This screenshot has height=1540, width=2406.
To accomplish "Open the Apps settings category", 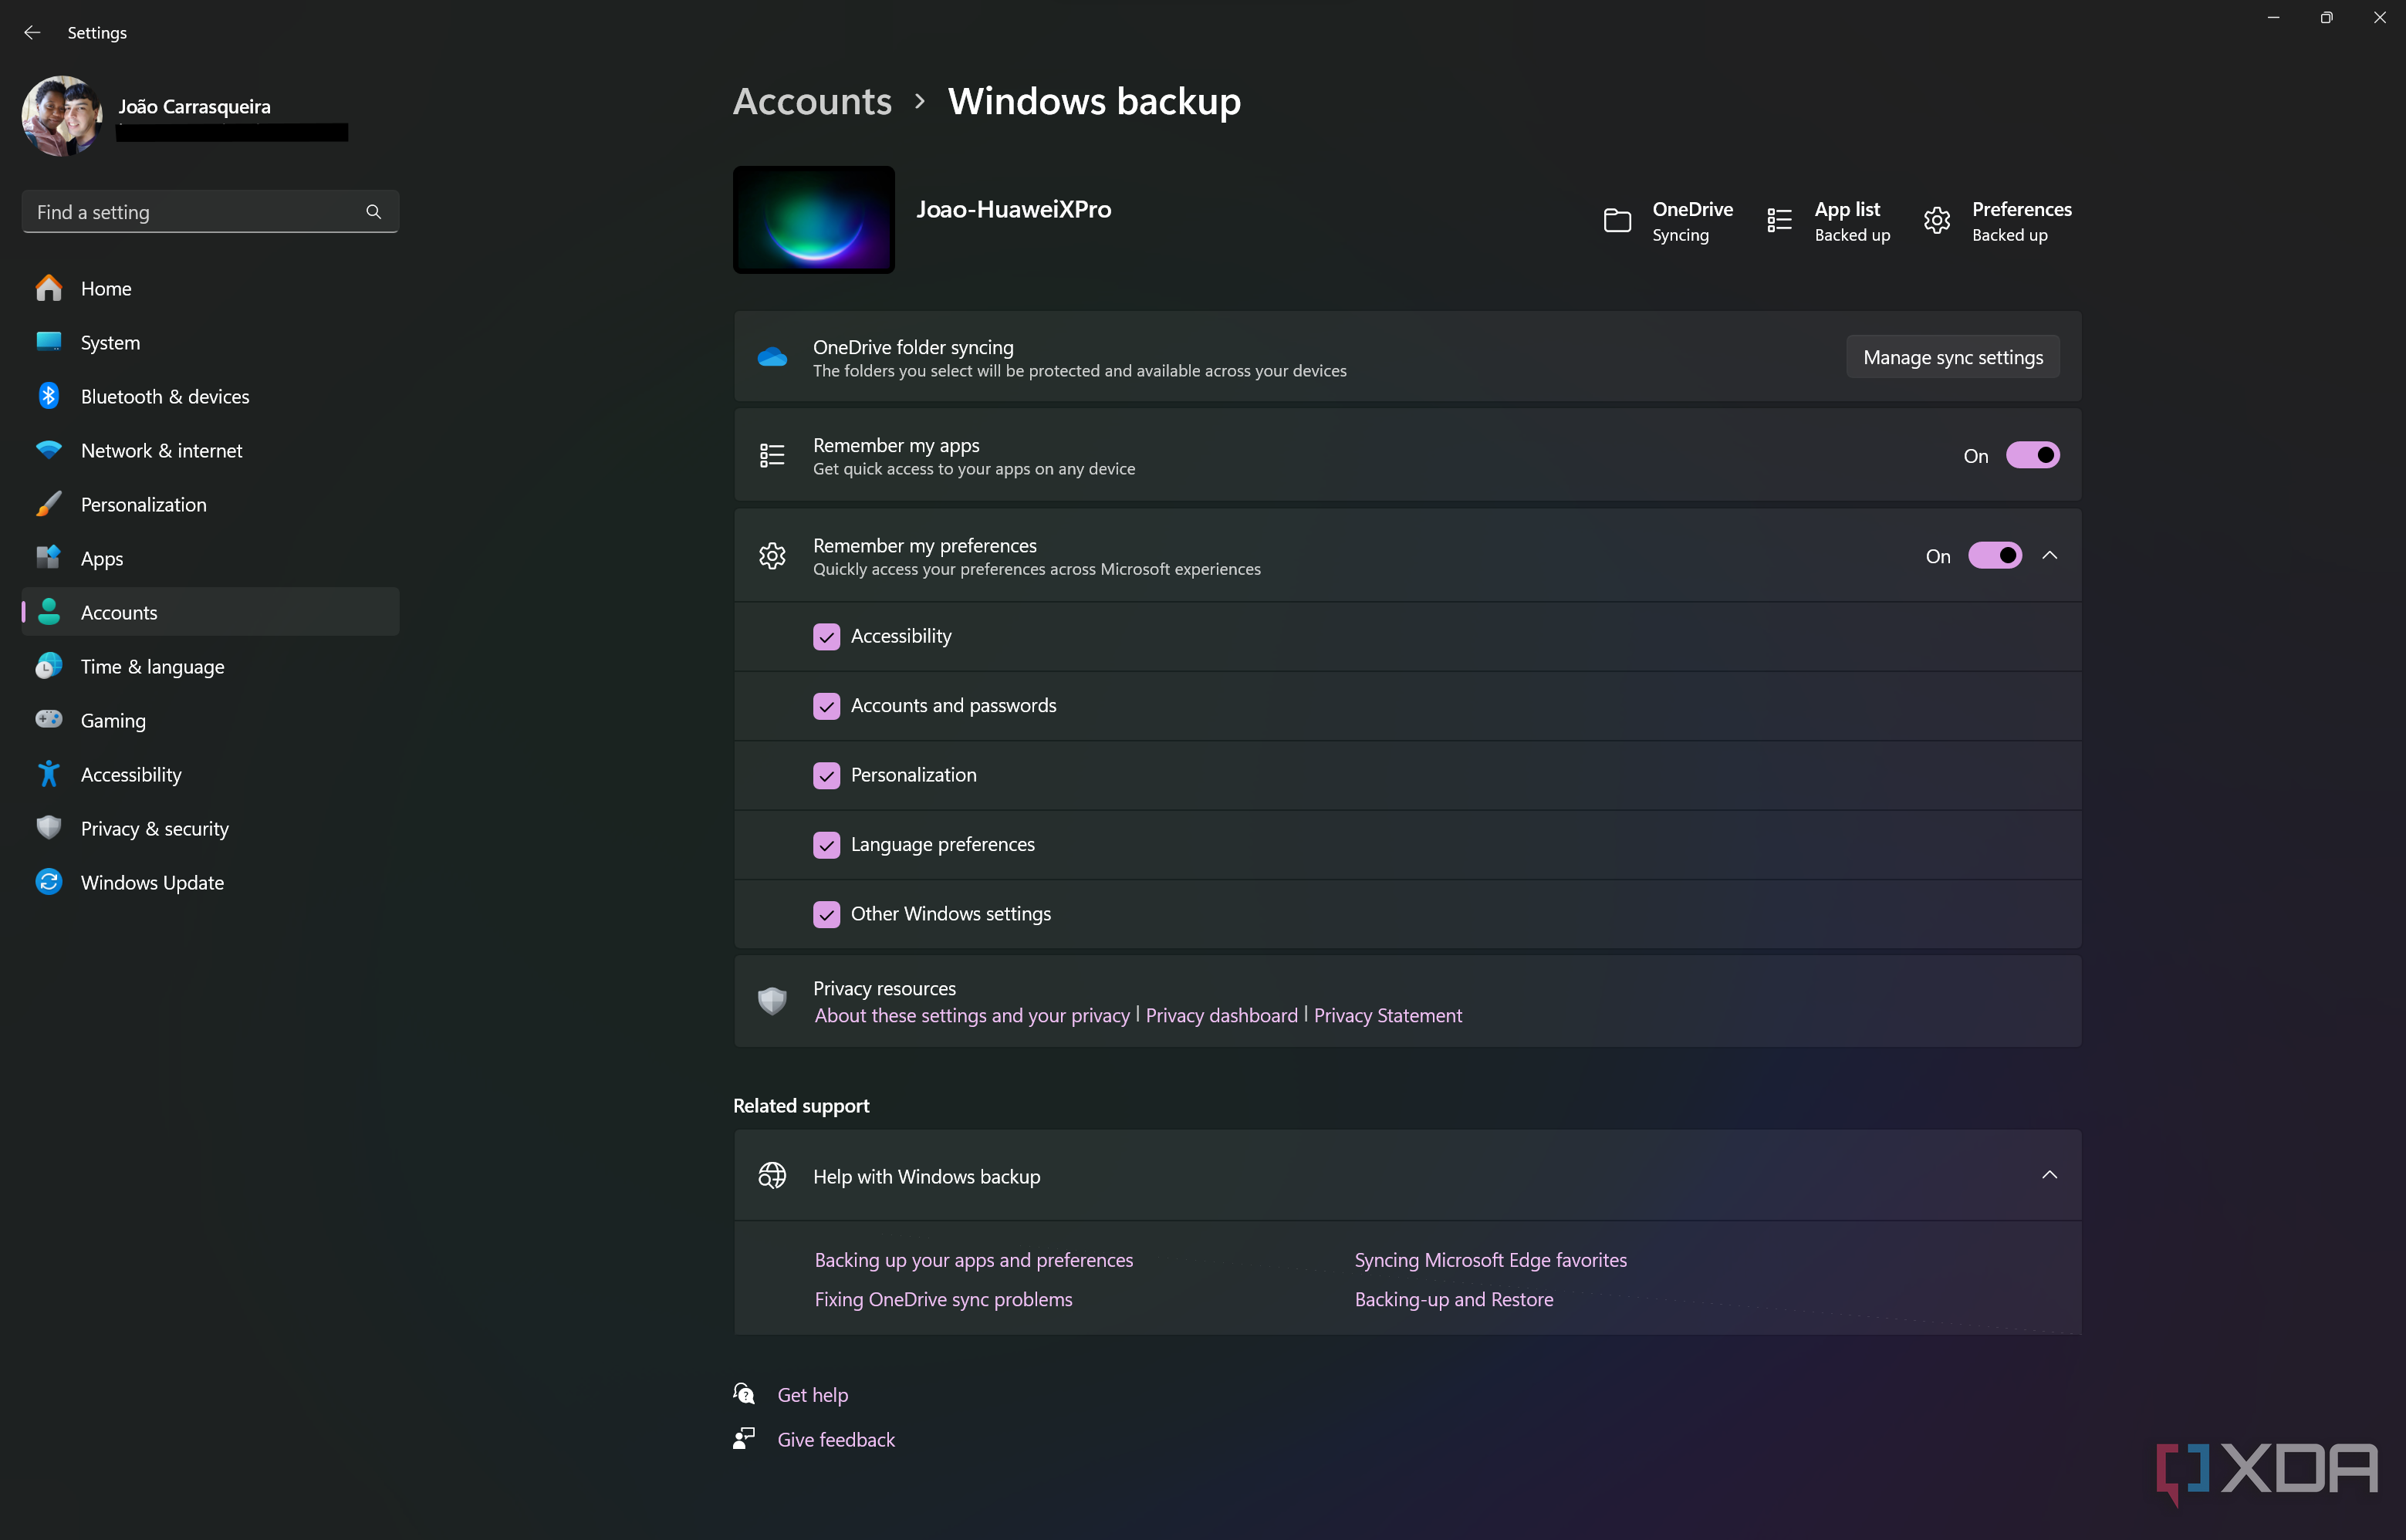I will pyautogui.click(x=210, y=558).
